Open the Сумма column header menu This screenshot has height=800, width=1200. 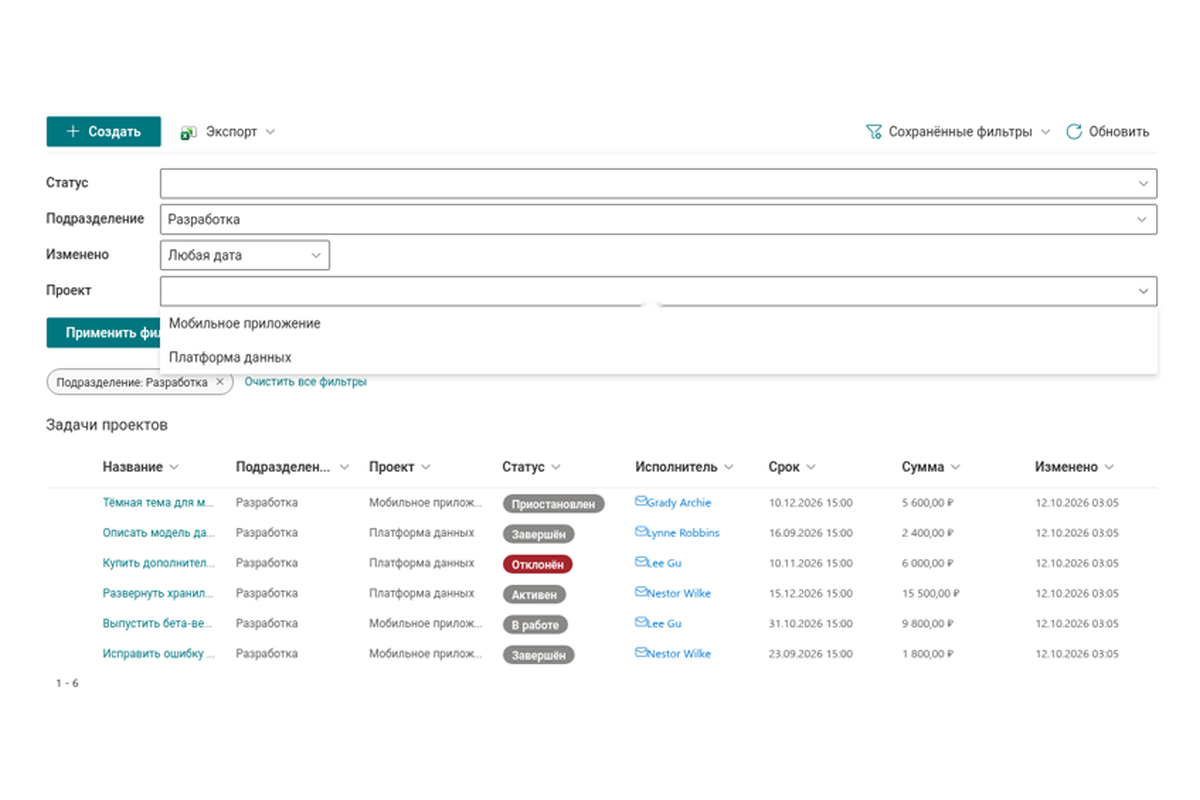(931, 467)
